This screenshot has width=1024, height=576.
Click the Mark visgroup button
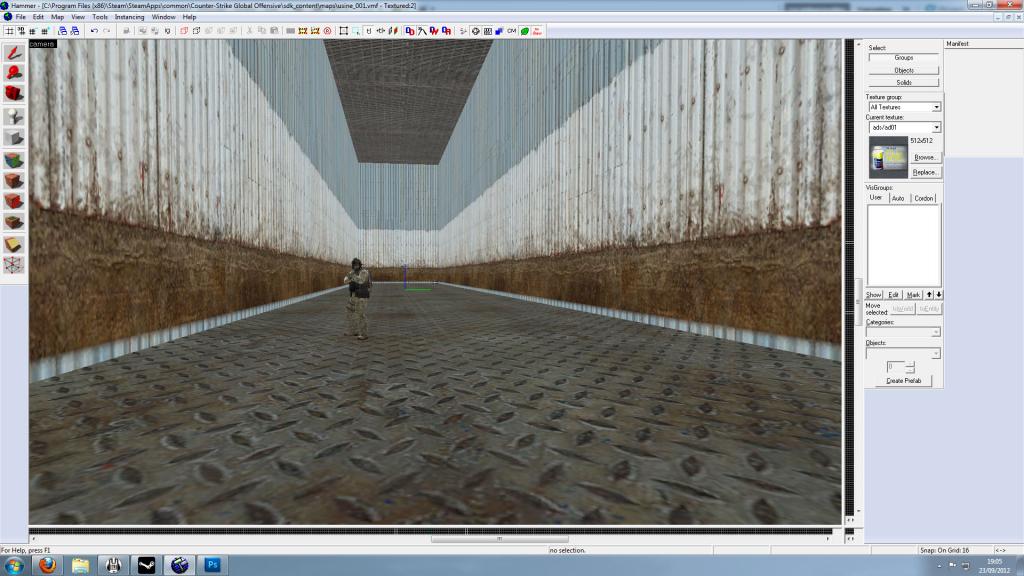pos(913,295)
